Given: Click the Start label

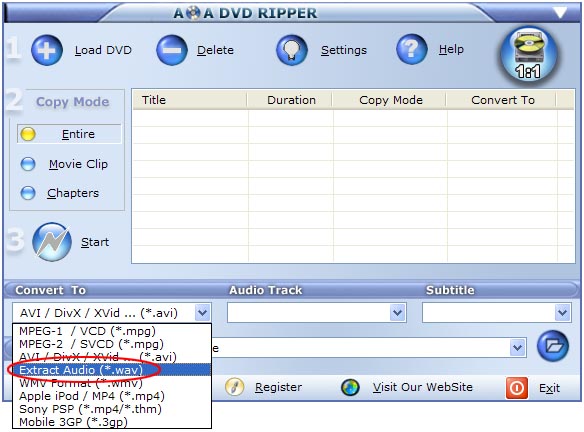Looking at the screenshot, I should (x=95, y=242).
